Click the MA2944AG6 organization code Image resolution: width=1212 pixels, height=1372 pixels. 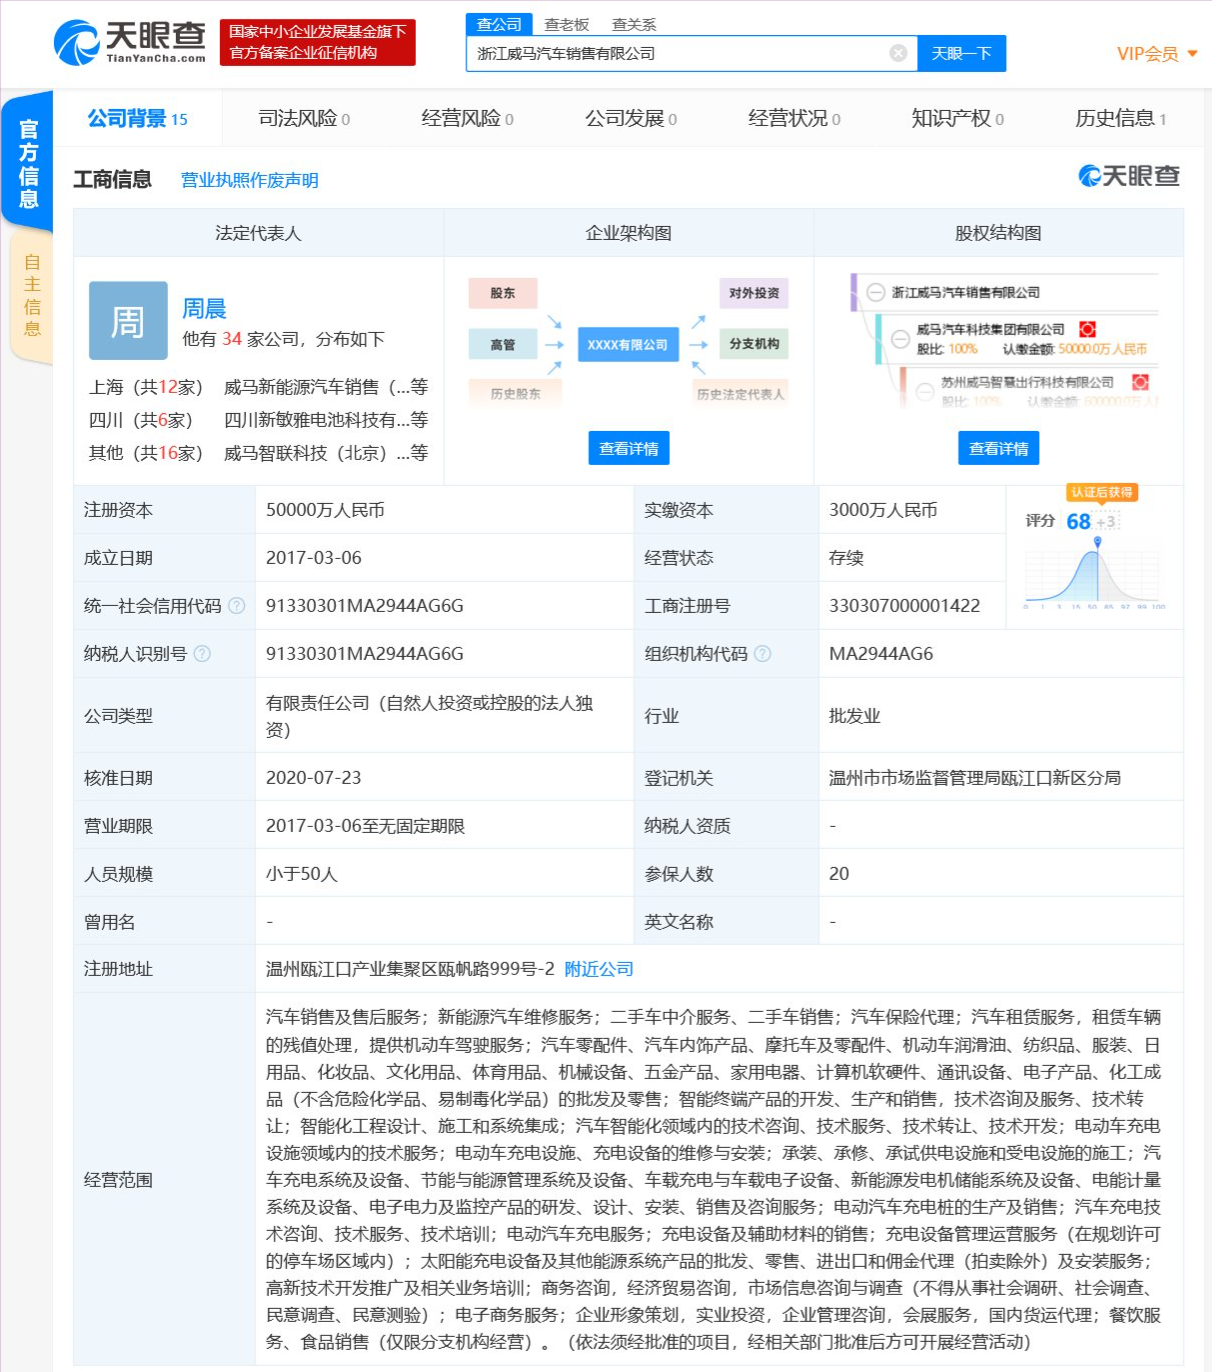881,654
